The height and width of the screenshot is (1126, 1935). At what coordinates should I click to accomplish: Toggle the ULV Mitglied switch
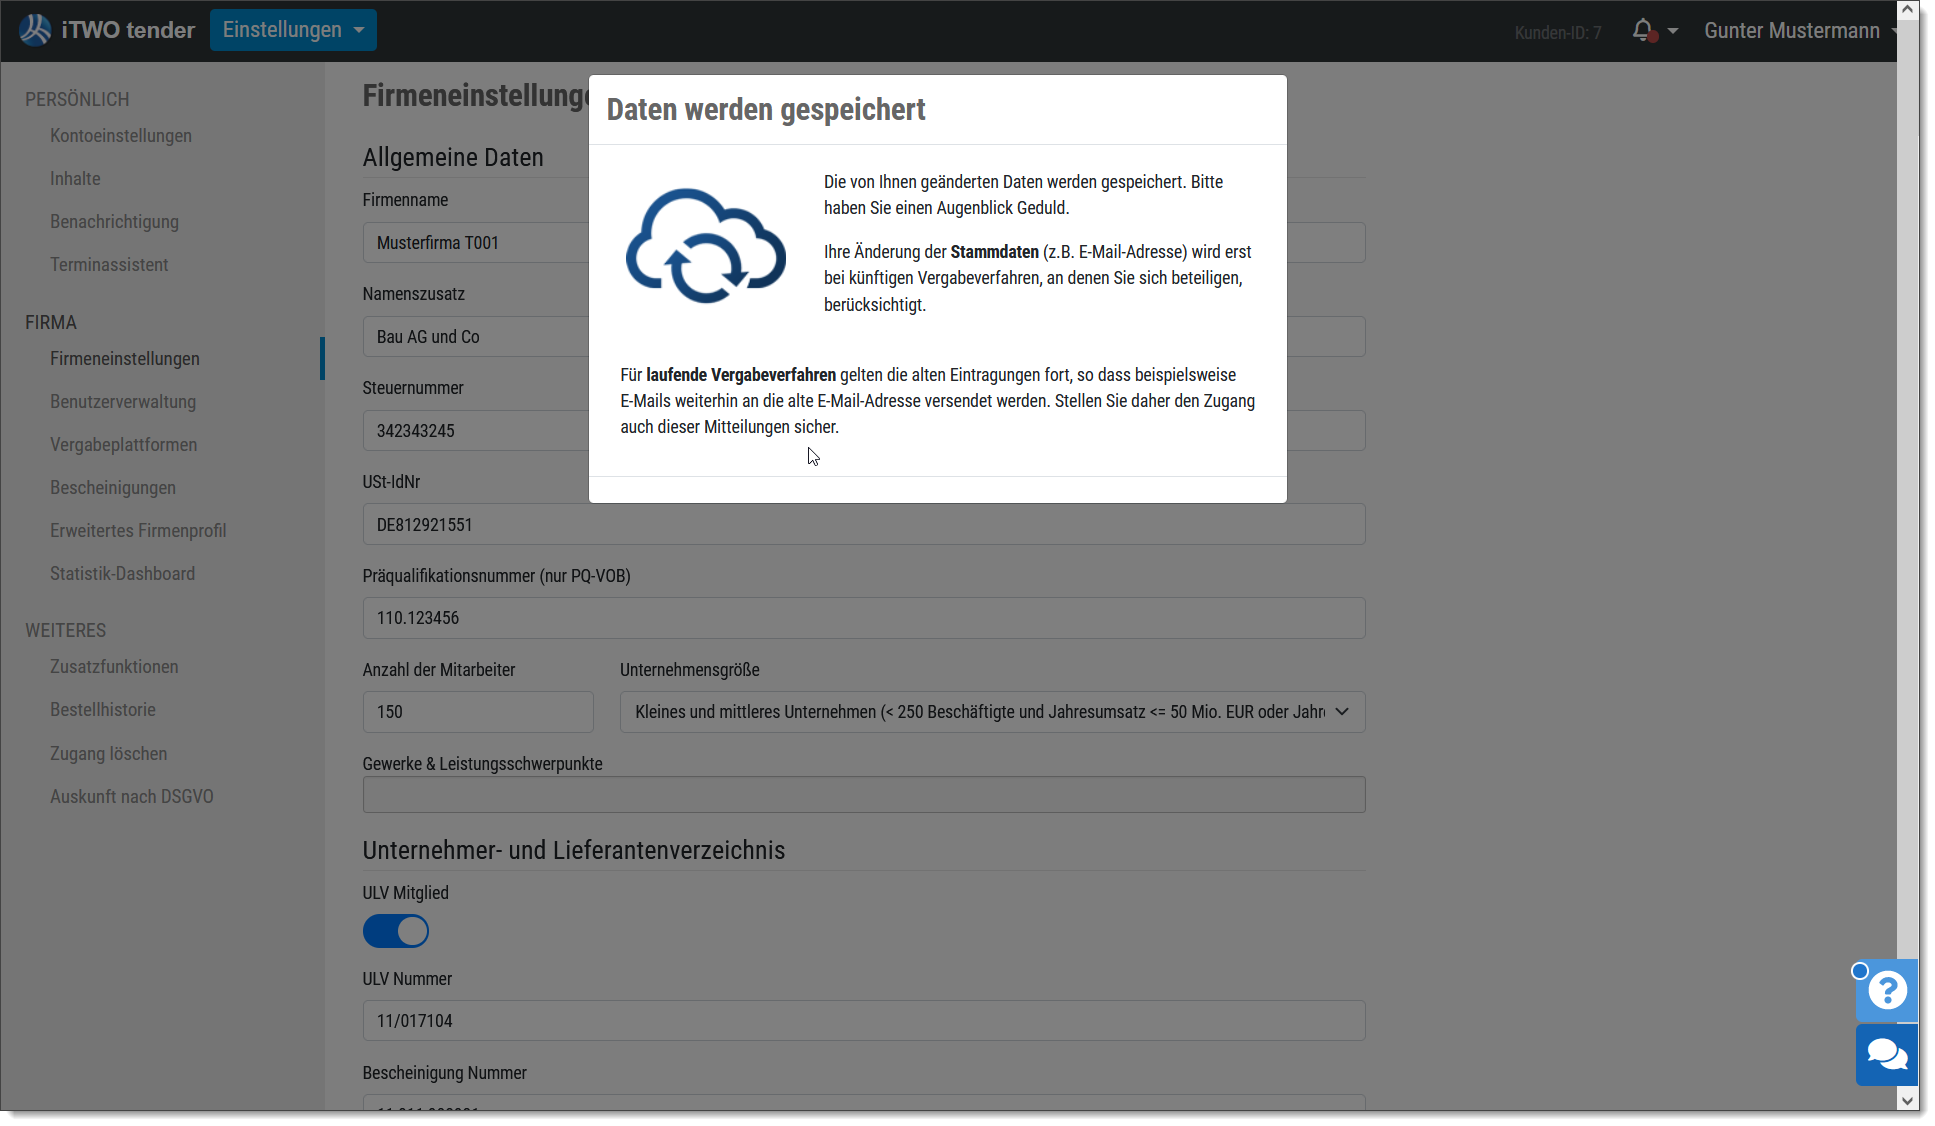396,931
